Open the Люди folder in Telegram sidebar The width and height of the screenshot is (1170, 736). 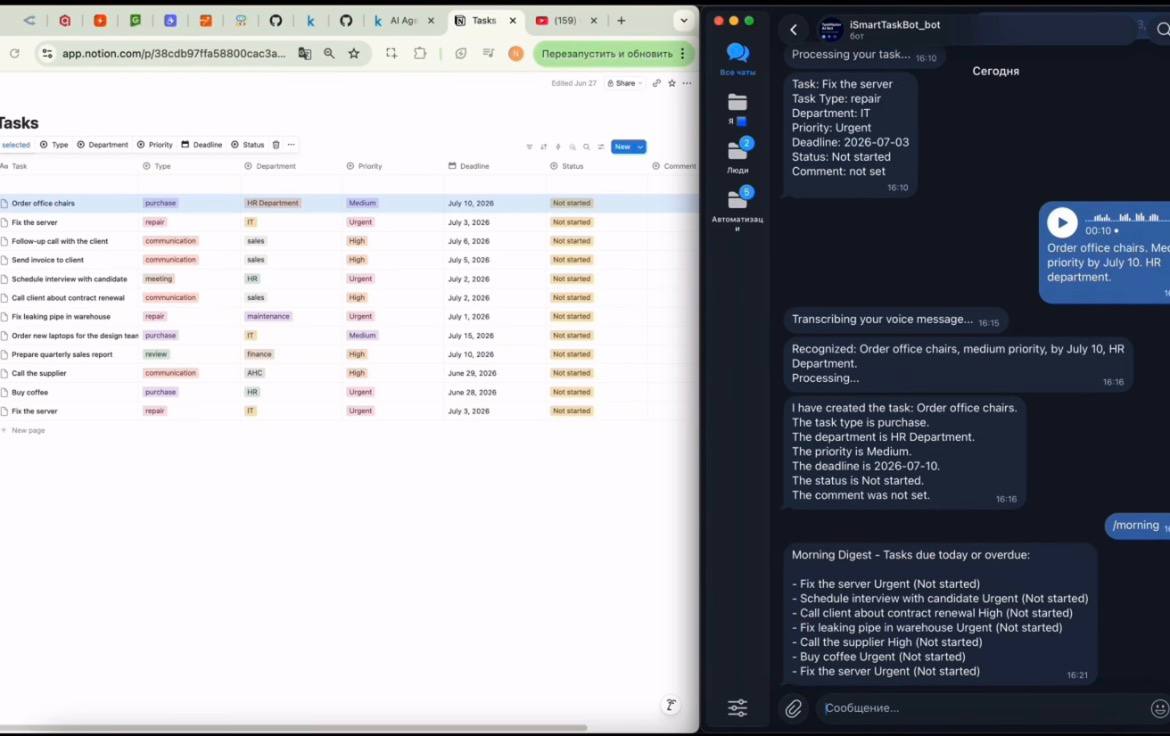pos(737,156)
